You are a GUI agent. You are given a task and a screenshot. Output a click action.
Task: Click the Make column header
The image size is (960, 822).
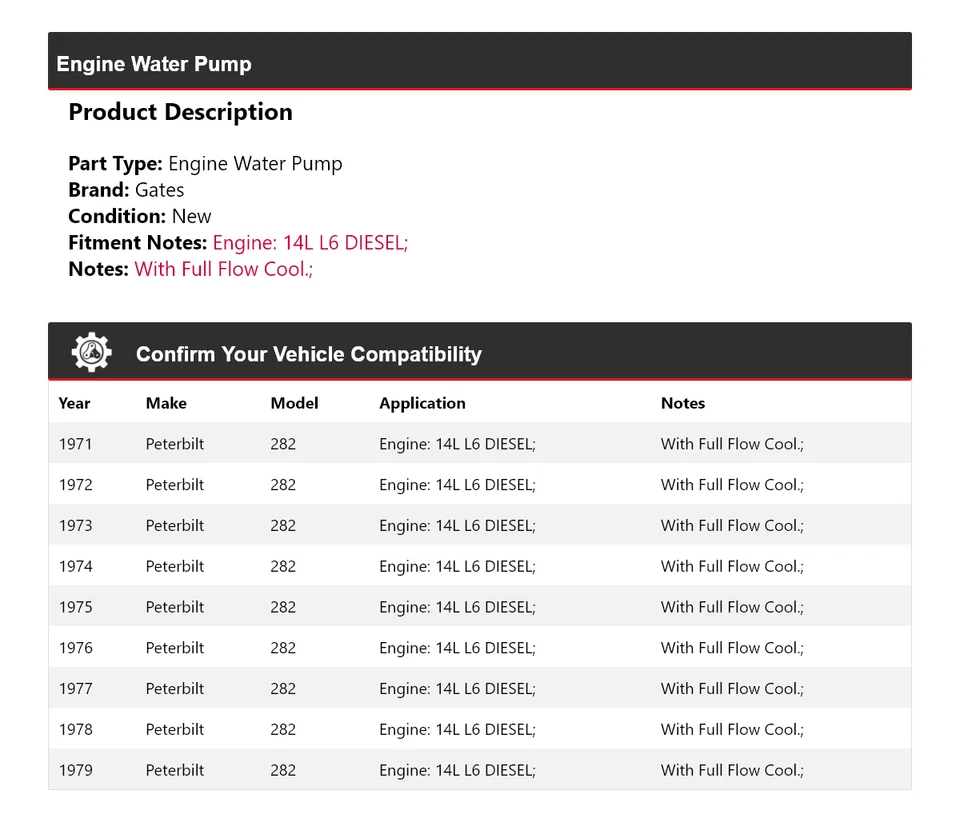click(166, 403)
